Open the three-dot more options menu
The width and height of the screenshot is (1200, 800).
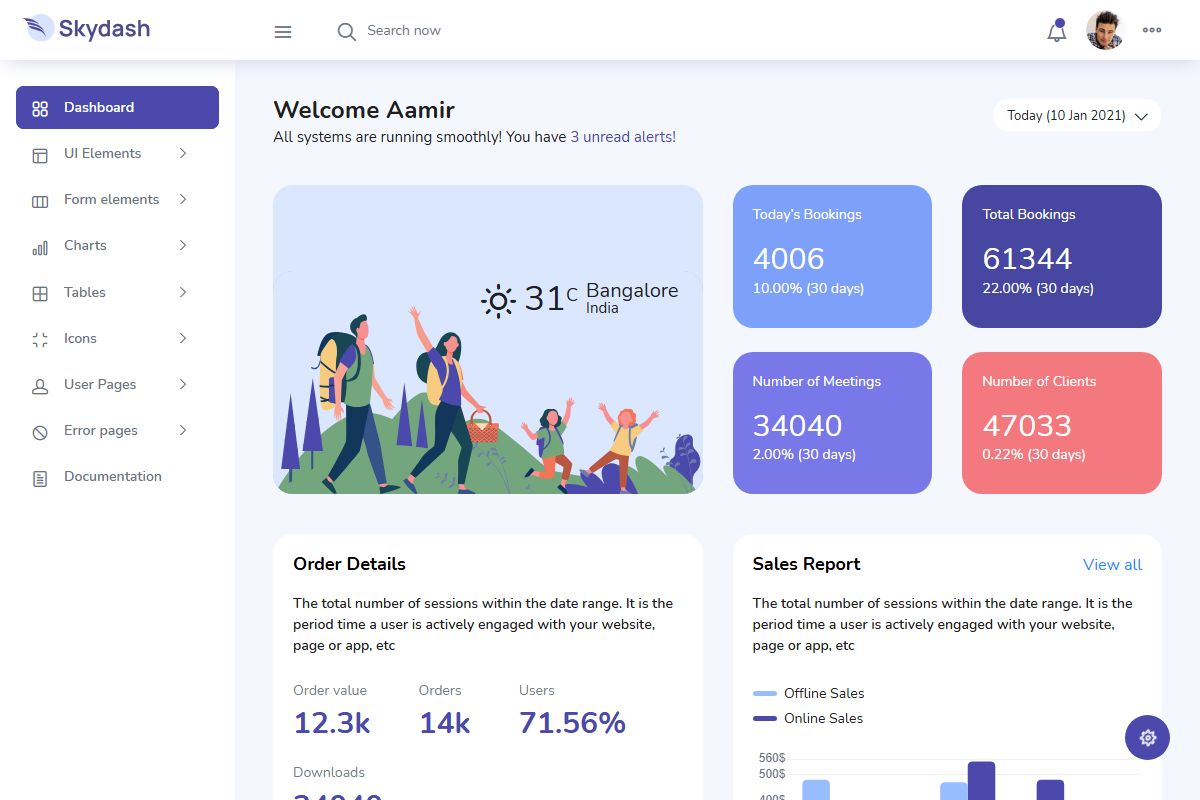pyautogui.click(x=1152, y=30)
